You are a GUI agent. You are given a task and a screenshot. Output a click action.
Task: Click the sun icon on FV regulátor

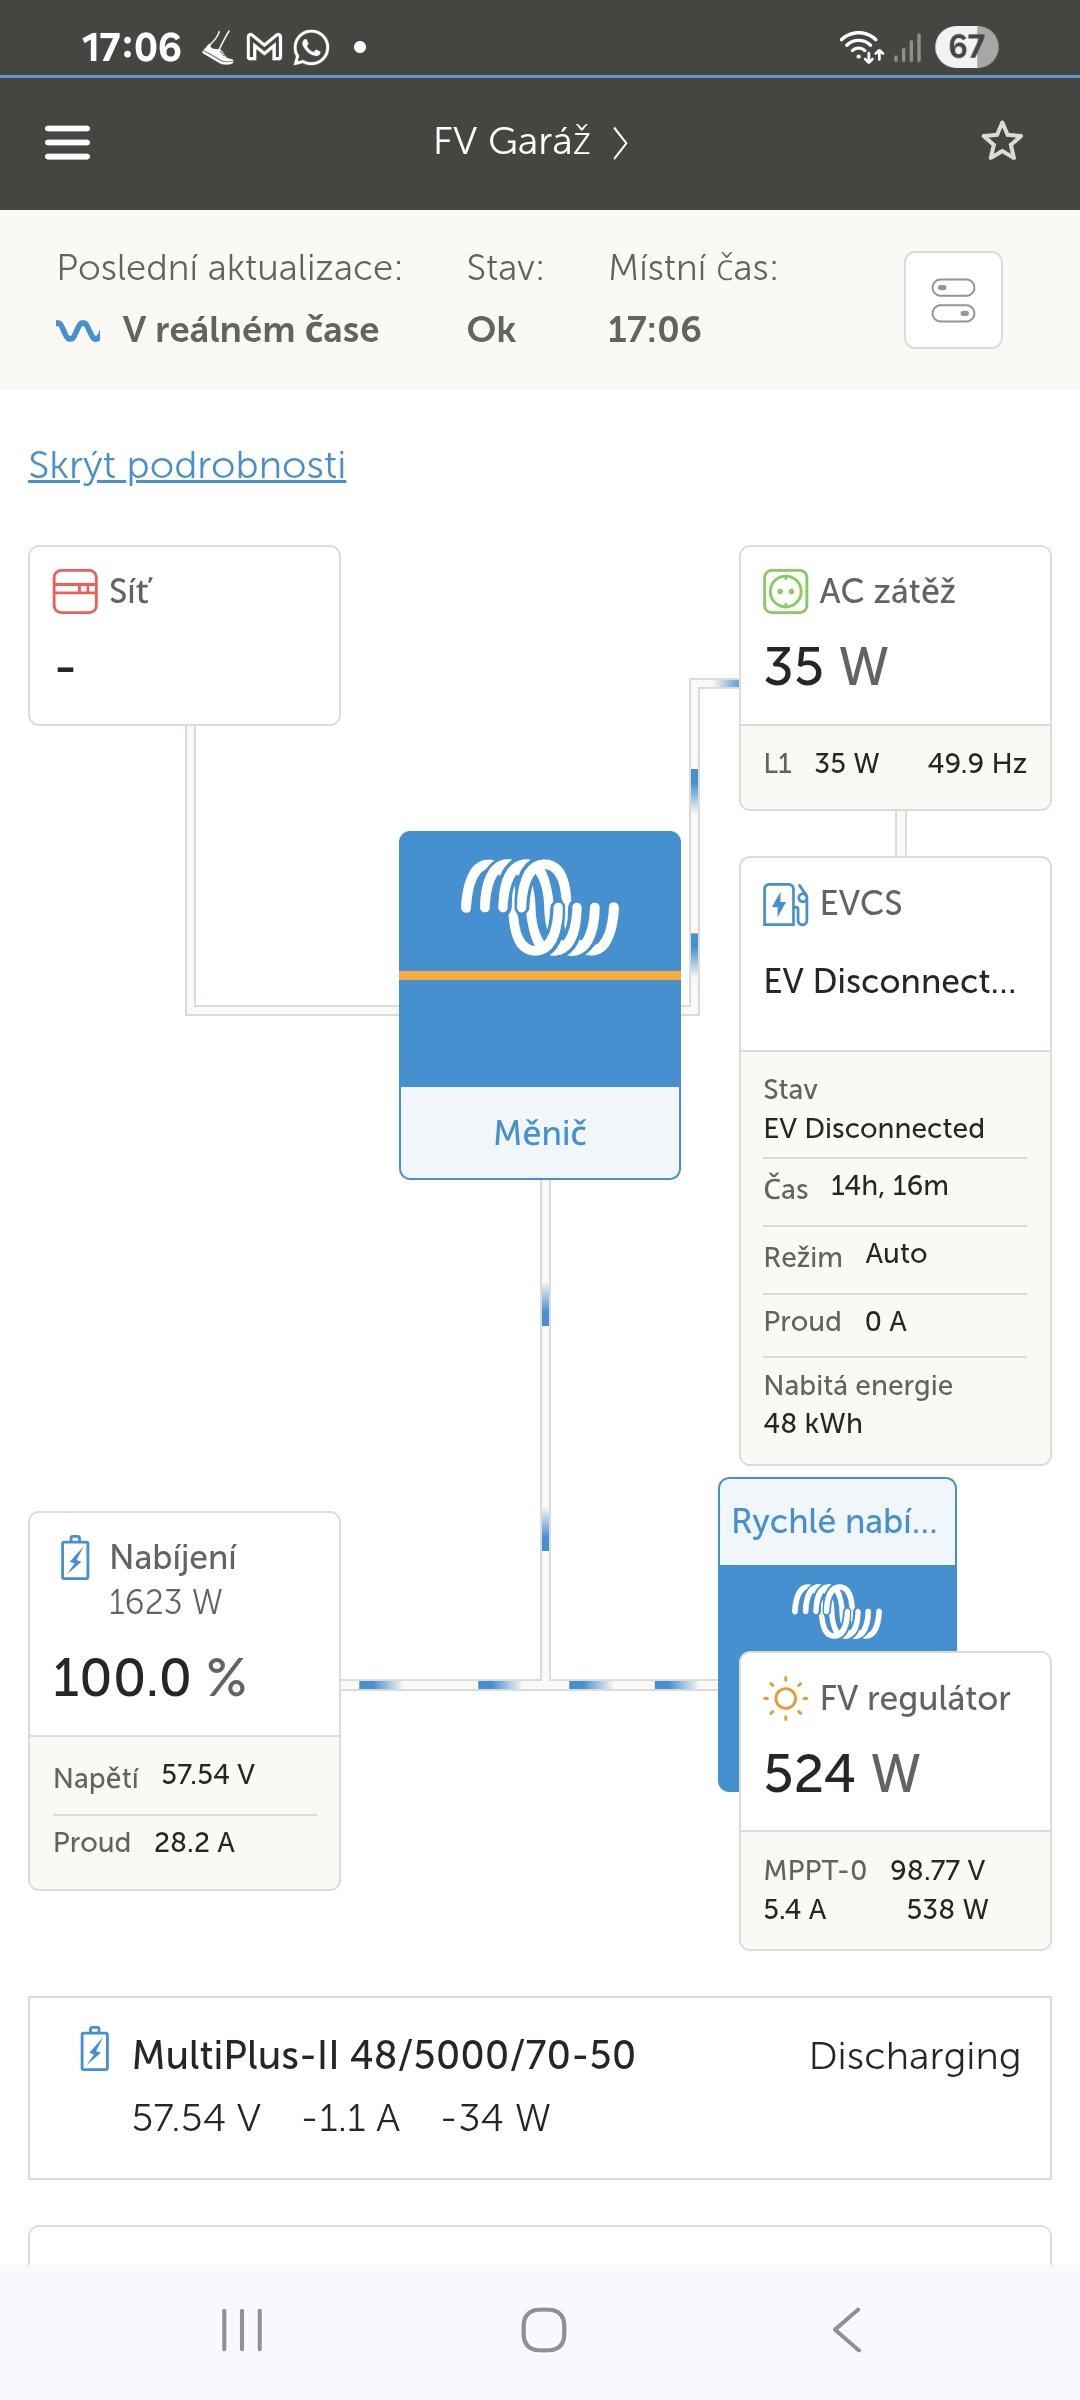coord(785,1698)
